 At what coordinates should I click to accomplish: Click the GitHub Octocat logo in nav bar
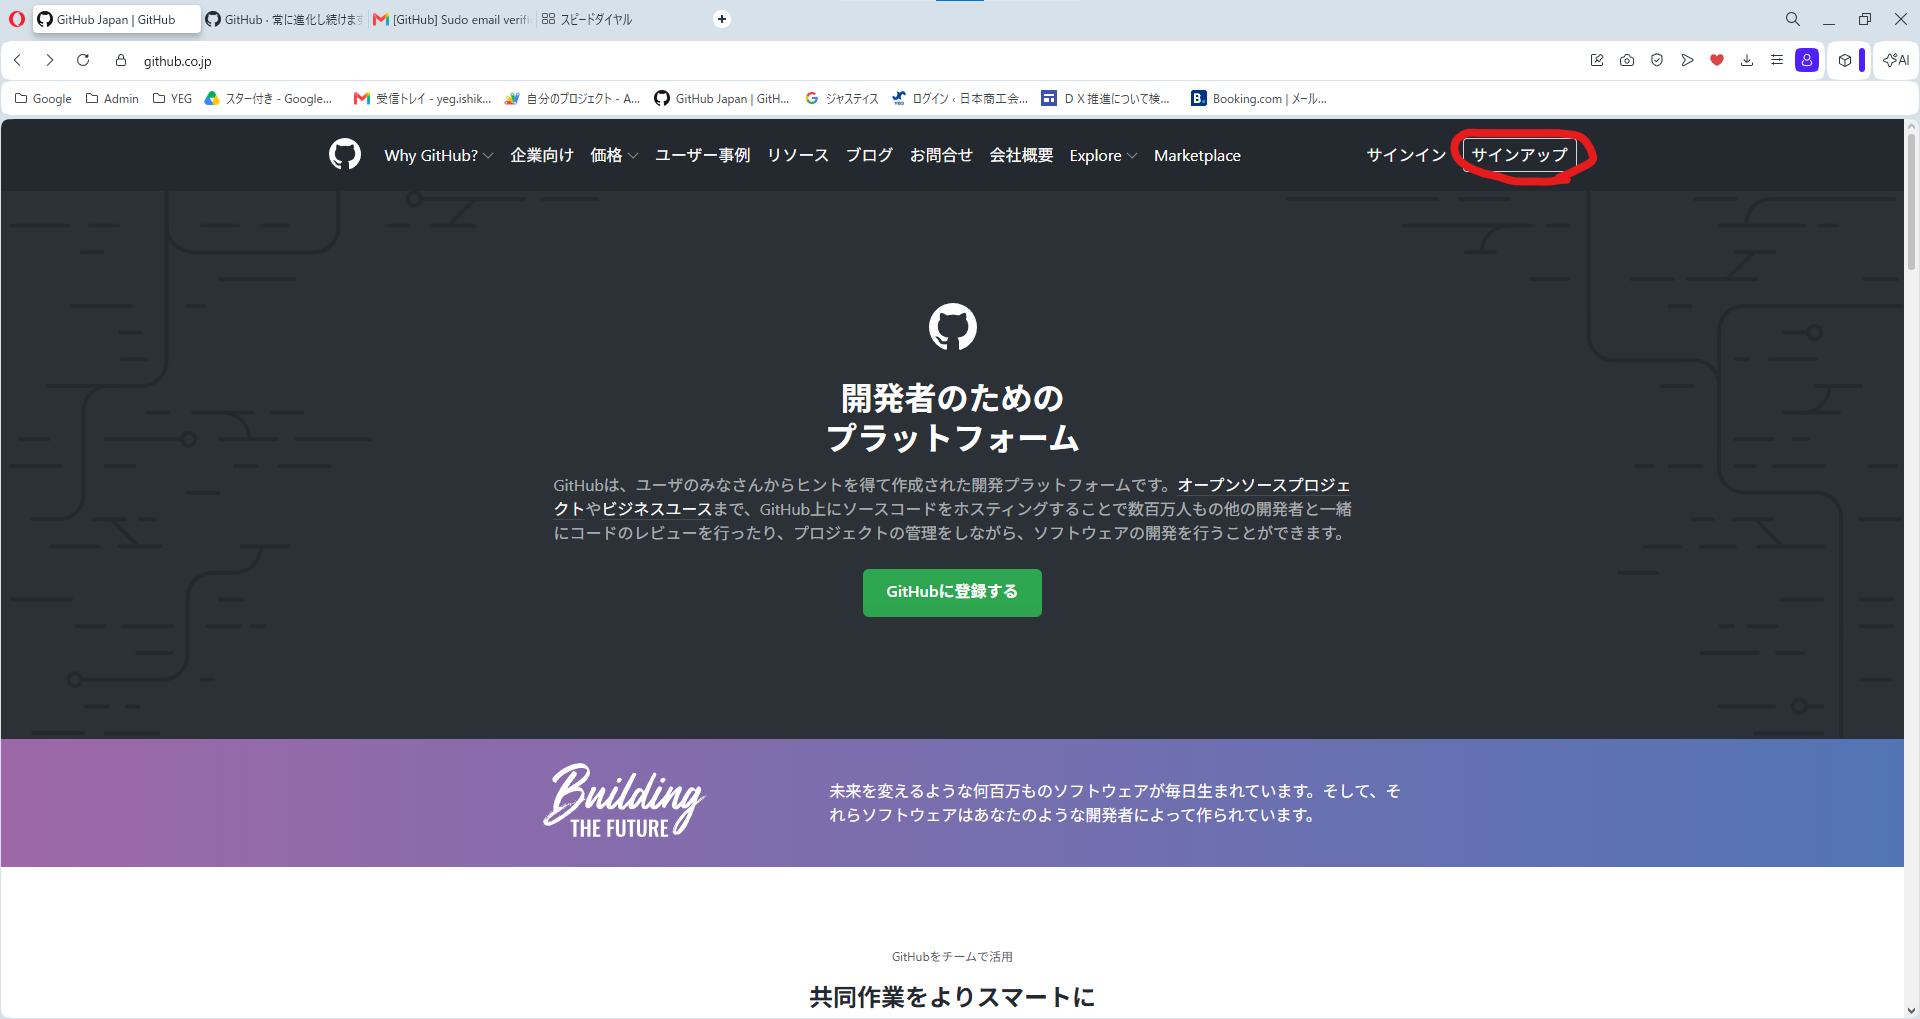[345, 154]
